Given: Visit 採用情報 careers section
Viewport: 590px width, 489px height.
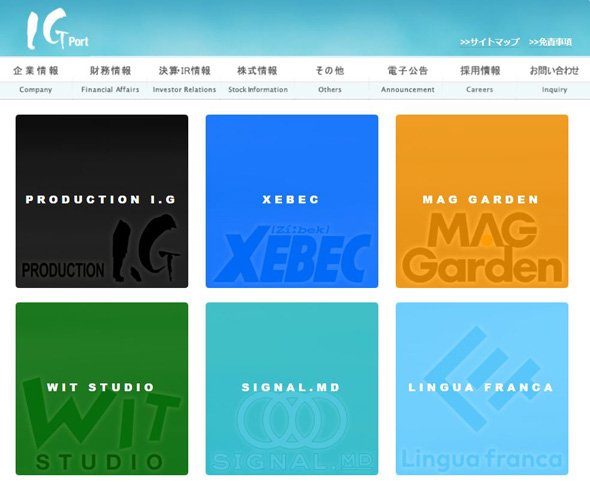Looking at the screenshot, I should (x=480, y=70).
